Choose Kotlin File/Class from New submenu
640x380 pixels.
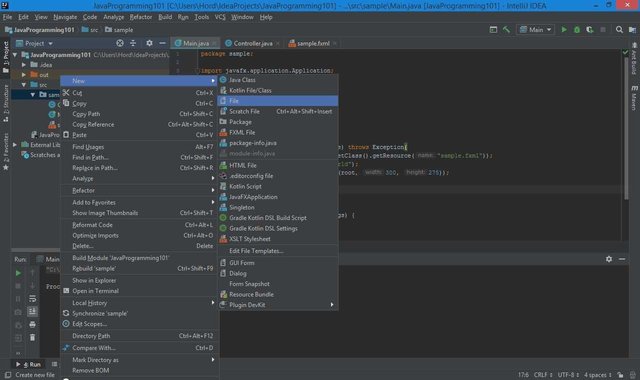pyautogui.click(x=278, y=91)
